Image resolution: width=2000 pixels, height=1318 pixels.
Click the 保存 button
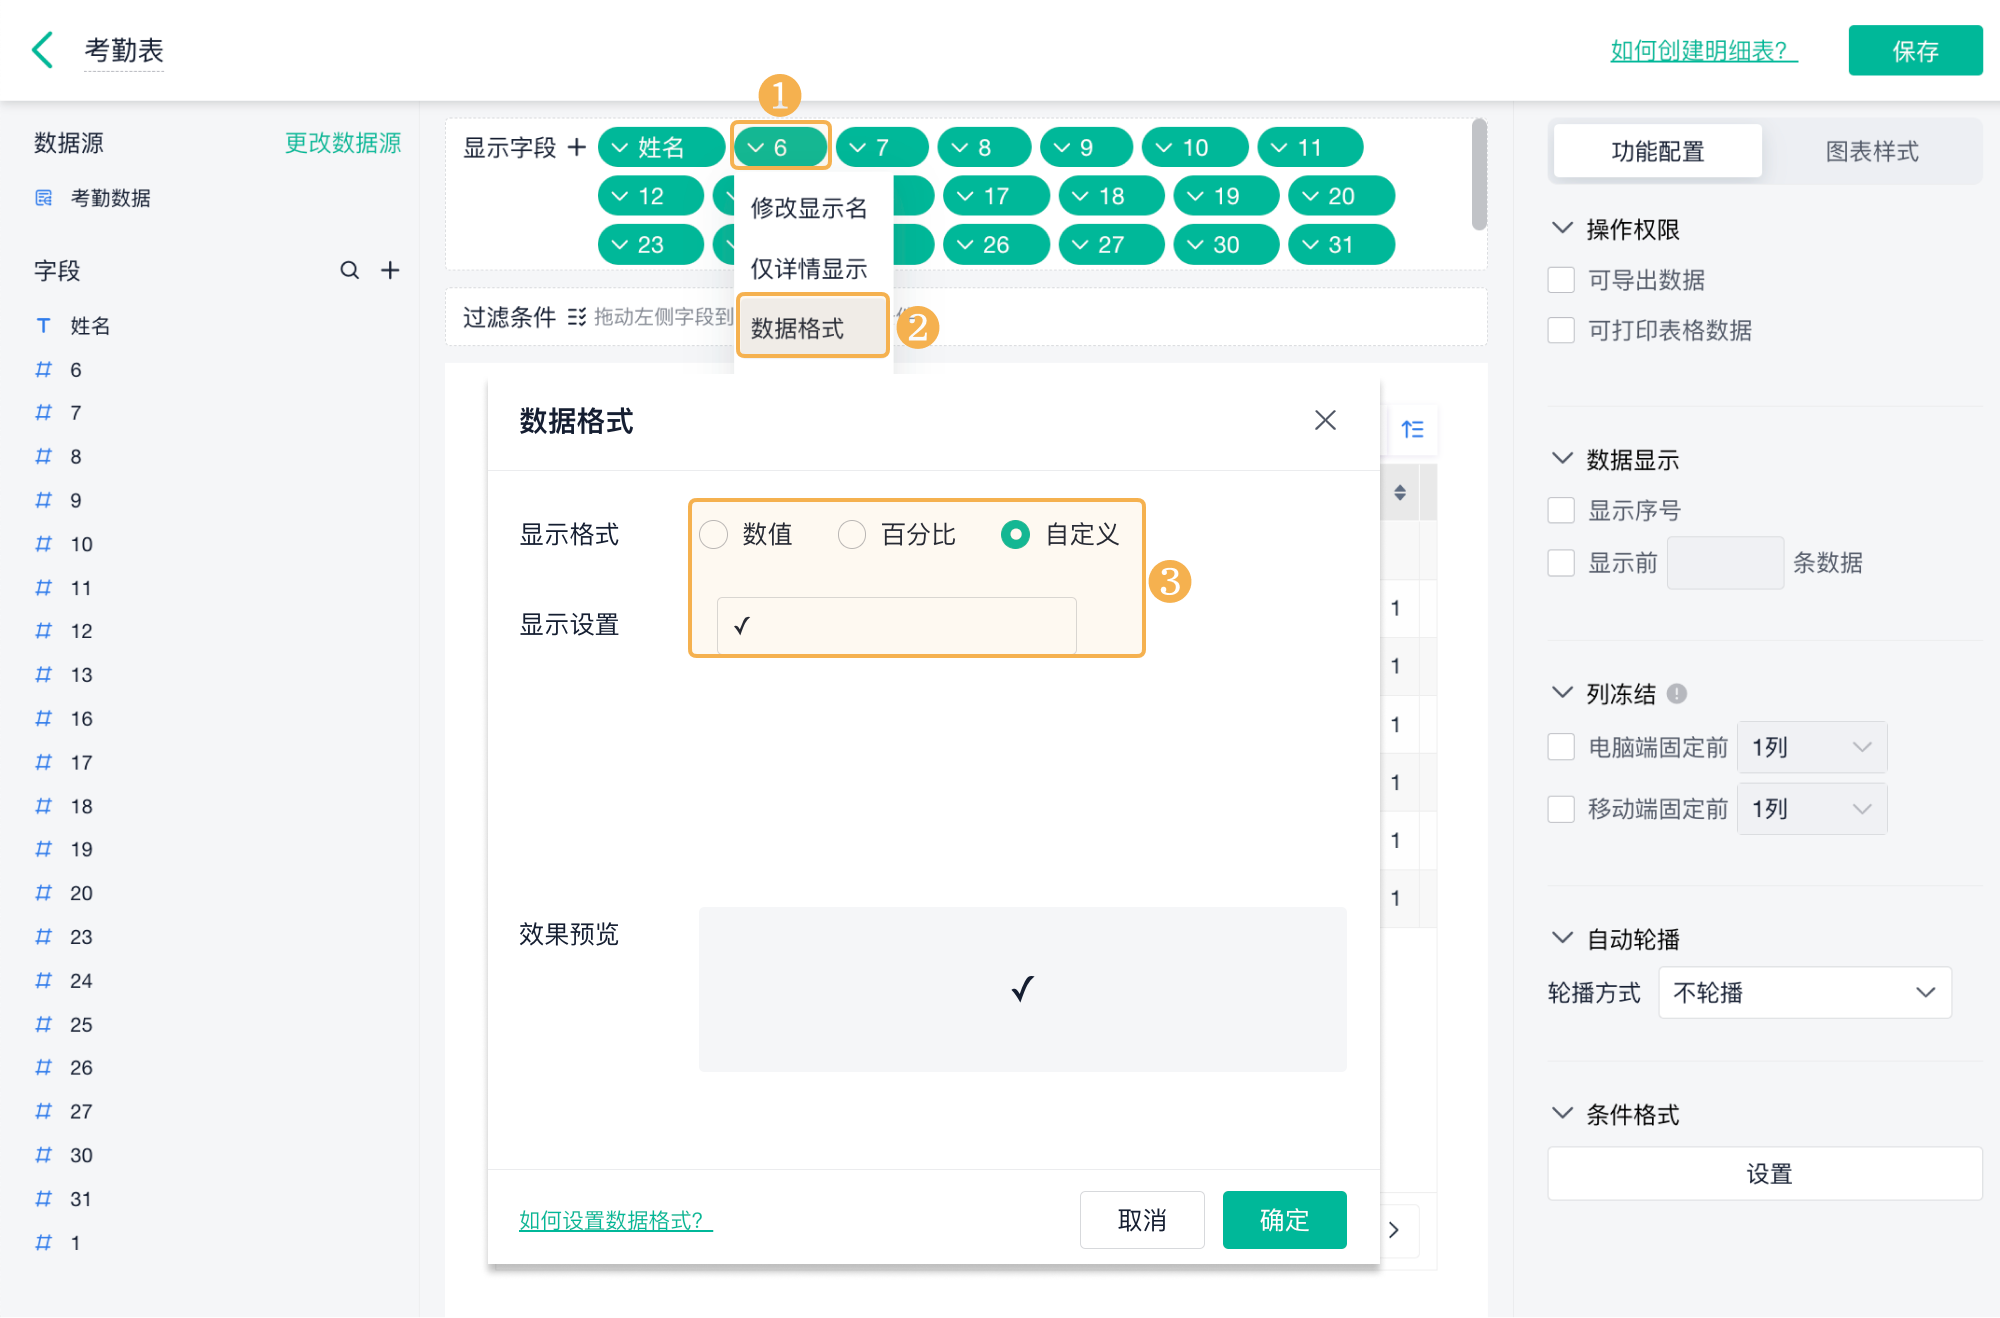pyautogui.click(x=1915, y=50)
